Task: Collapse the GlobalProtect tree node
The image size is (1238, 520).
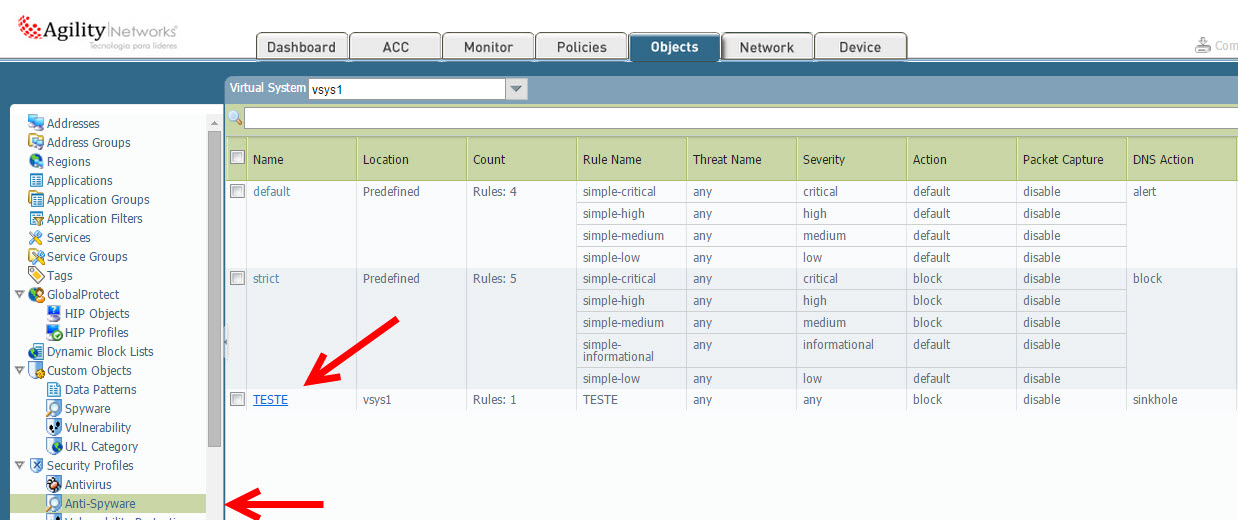Action: pos(19,294)
